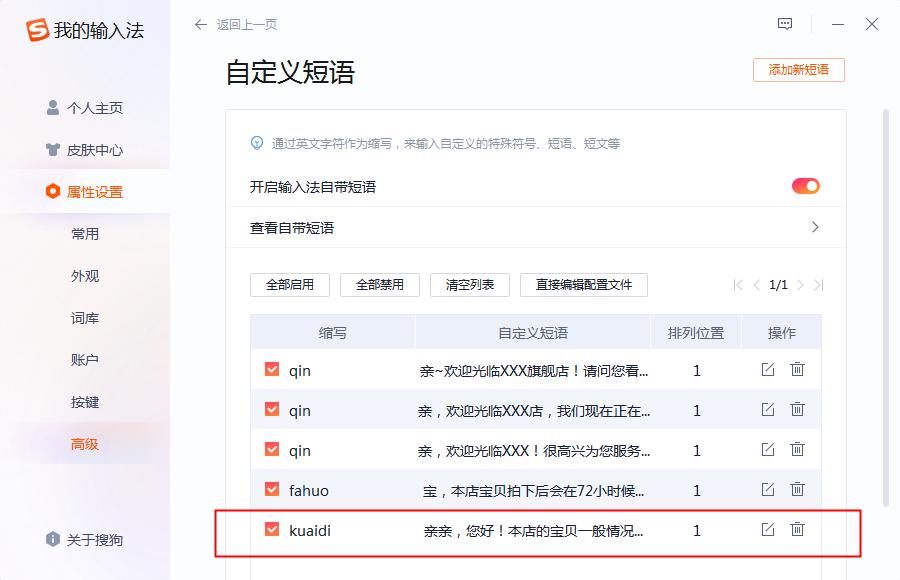Click the edit icon on the first qin row
The height and width of the screenshot is (580, 900).
click(x=766, y=369)
